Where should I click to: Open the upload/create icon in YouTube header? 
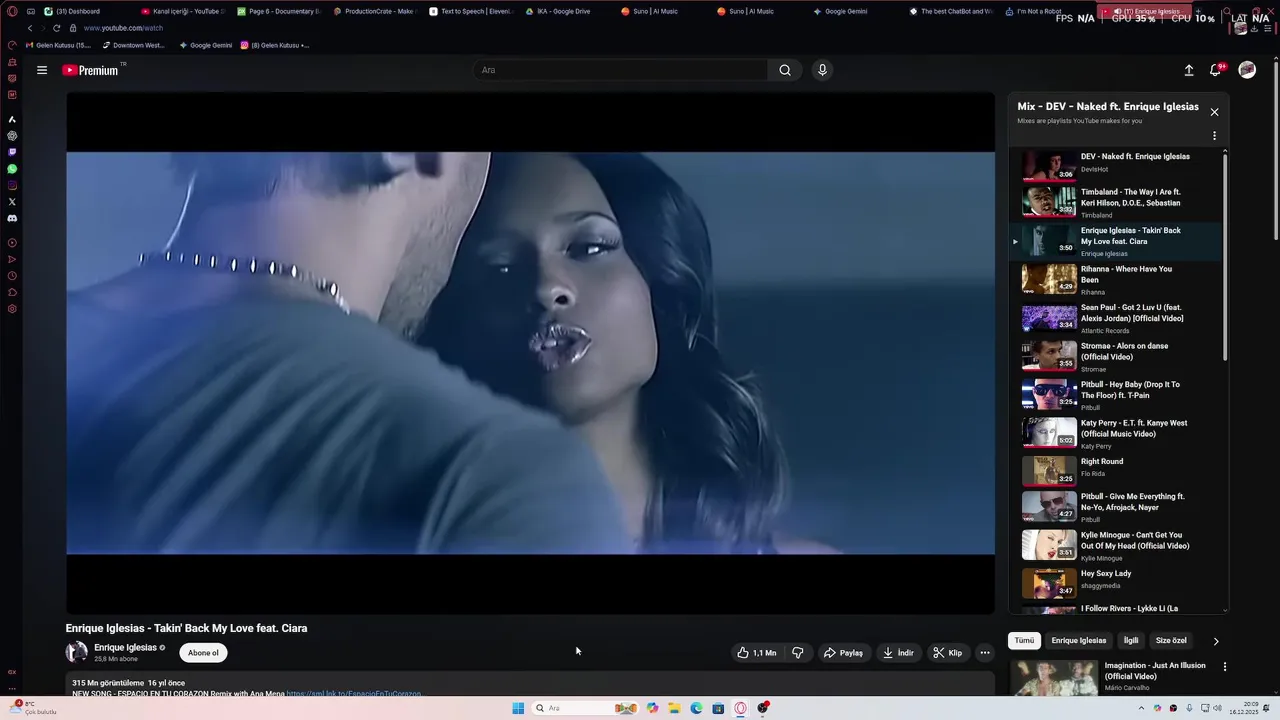(1189, 70)
